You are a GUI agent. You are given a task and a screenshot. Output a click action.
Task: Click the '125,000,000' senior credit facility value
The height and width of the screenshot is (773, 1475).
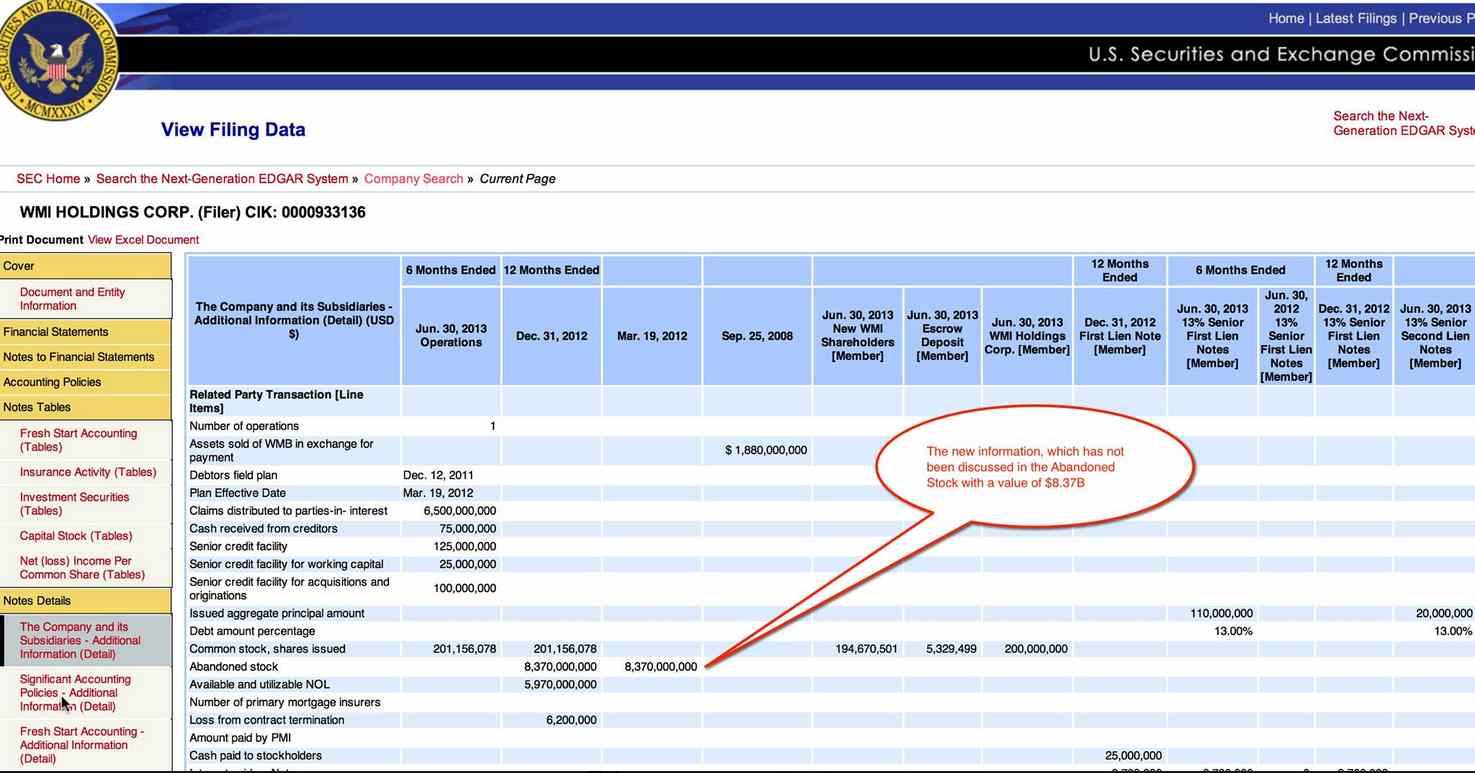tap(465, 547)
